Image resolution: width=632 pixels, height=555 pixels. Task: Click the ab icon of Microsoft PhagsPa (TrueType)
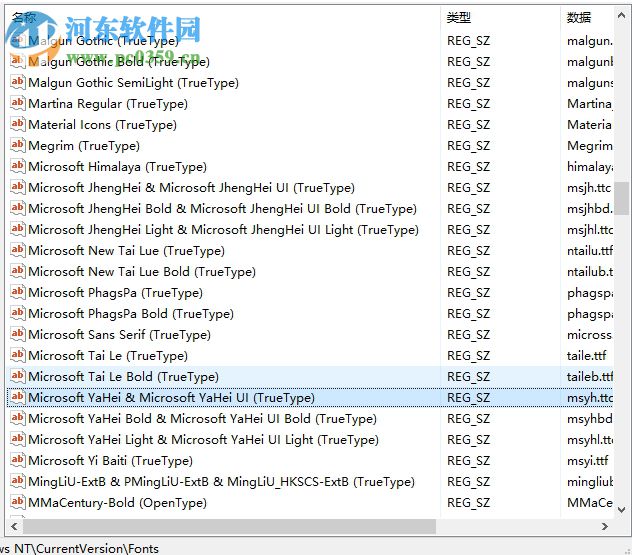(17, 291)
